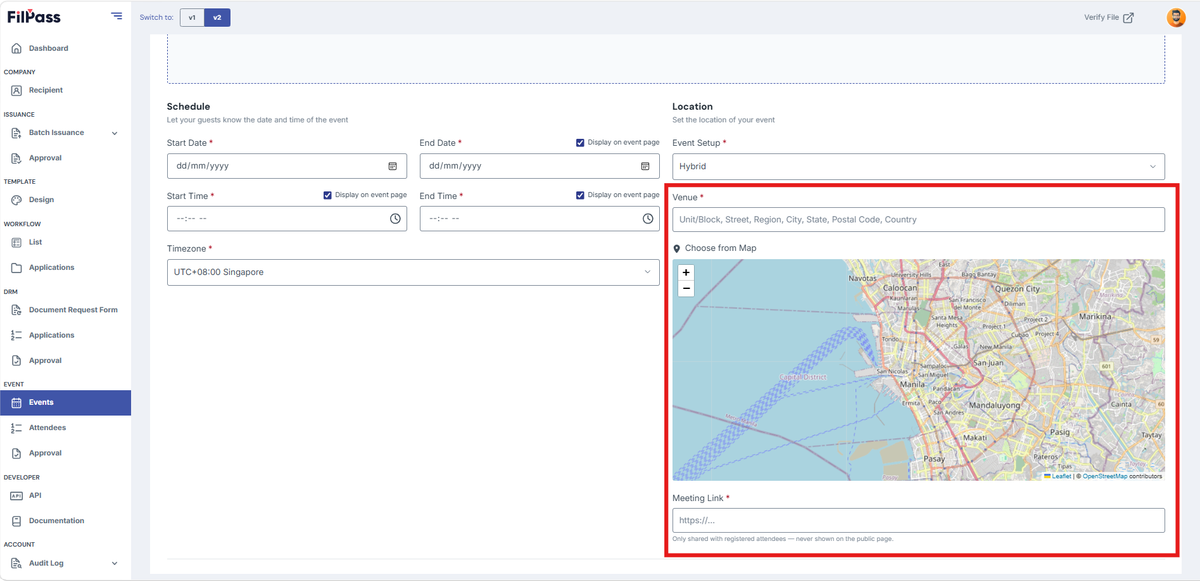This screenshot has height=581, width=1200.
Task: Click the Meeting Link input field
Action: 918,520
